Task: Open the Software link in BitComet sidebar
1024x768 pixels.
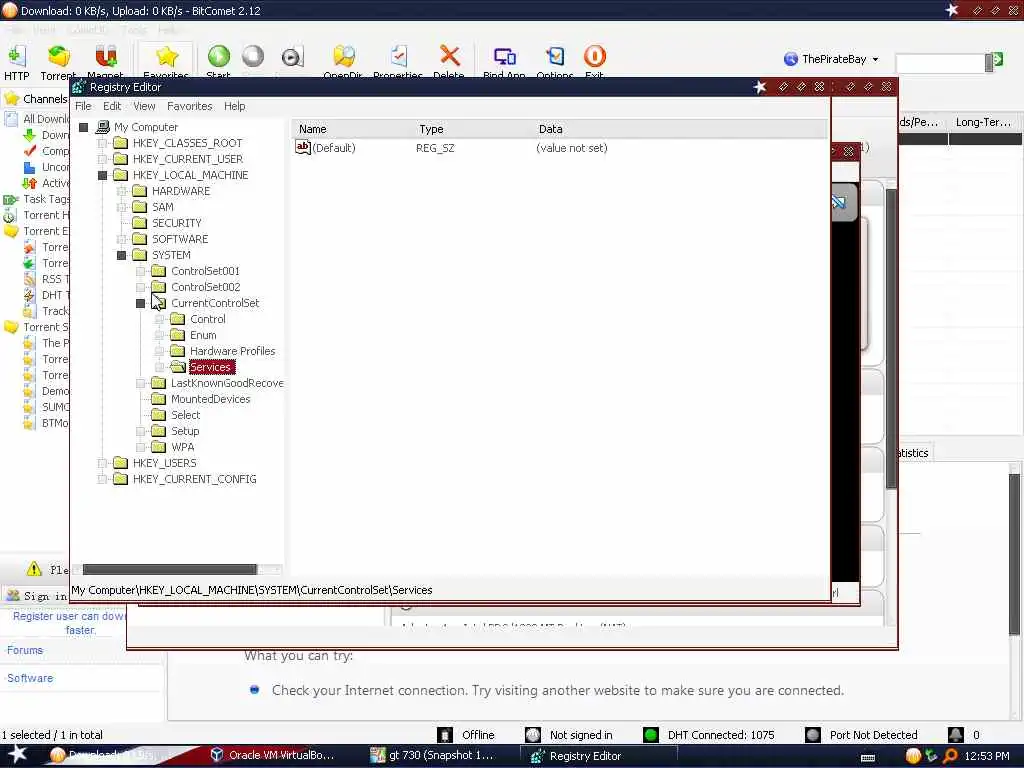Action: tap(30, 678)
